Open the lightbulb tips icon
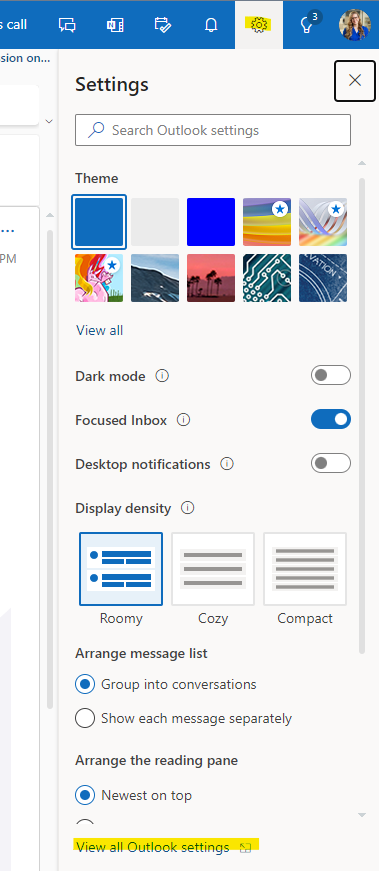Viewport: 379px width, 871px height. (307, 25)
